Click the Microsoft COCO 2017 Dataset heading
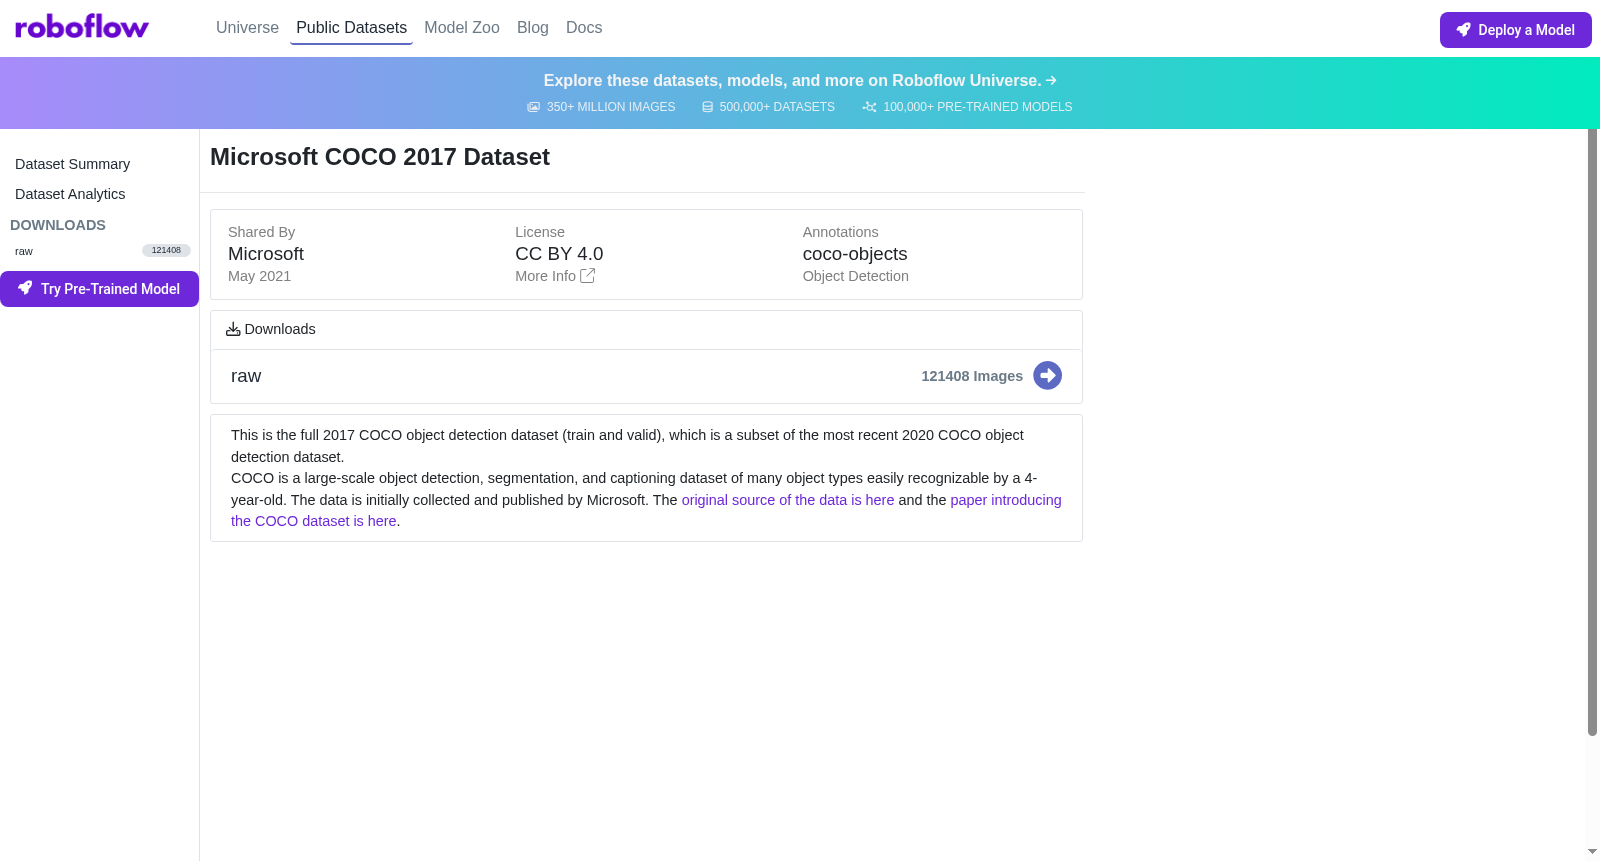The height and width of the screenshot is (861, 1600). coord(380,157)
